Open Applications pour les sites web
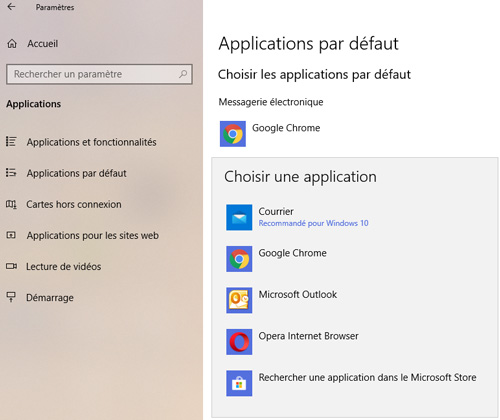The height and width of the screenshot is (420, 500). click(x=93, y=235)
